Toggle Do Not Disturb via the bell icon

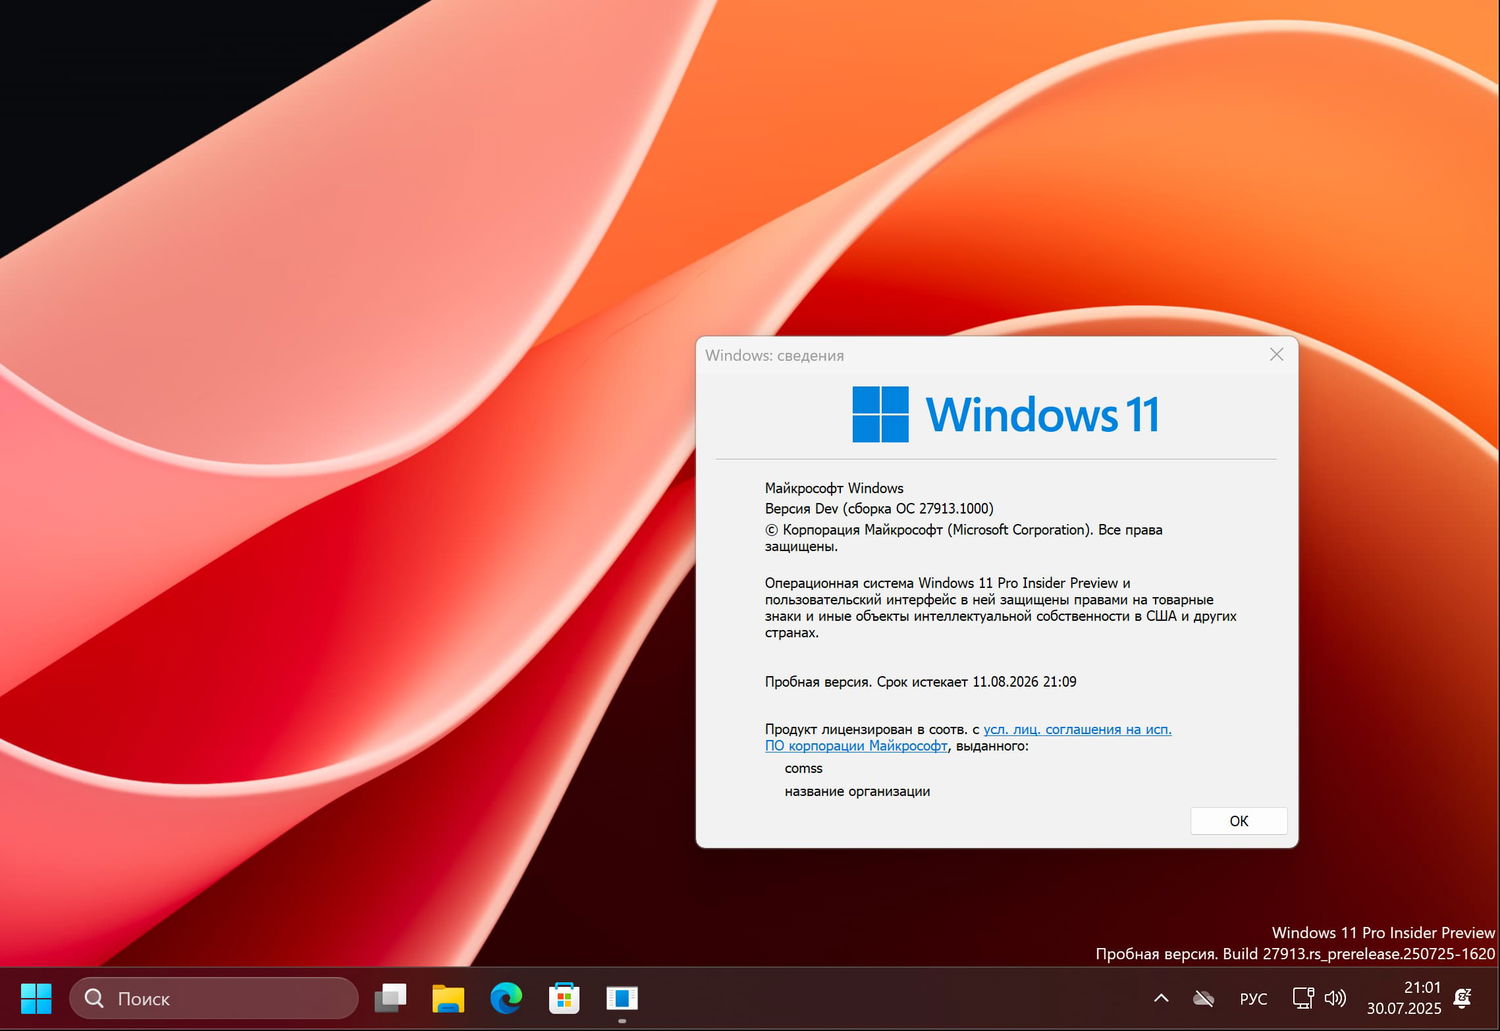tap(1462, 997)
